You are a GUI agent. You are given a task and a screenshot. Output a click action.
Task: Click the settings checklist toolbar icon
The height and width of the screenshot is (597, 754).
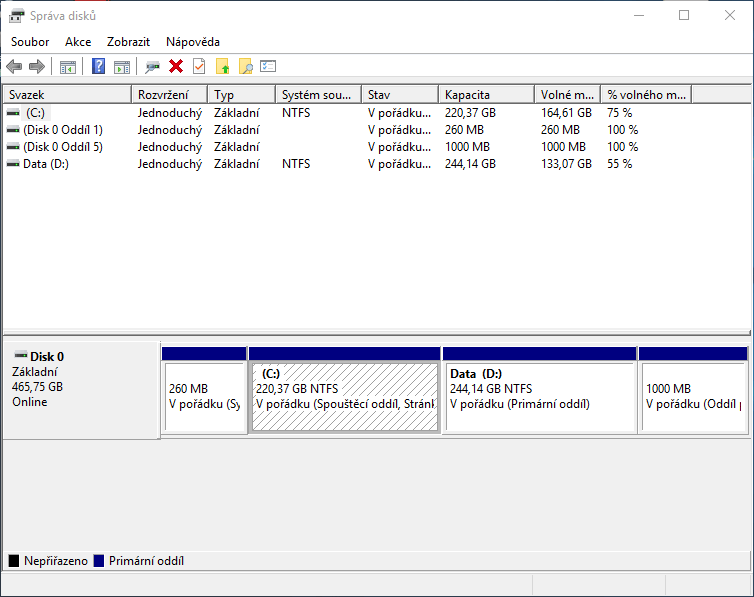click(x=268, y=67)
